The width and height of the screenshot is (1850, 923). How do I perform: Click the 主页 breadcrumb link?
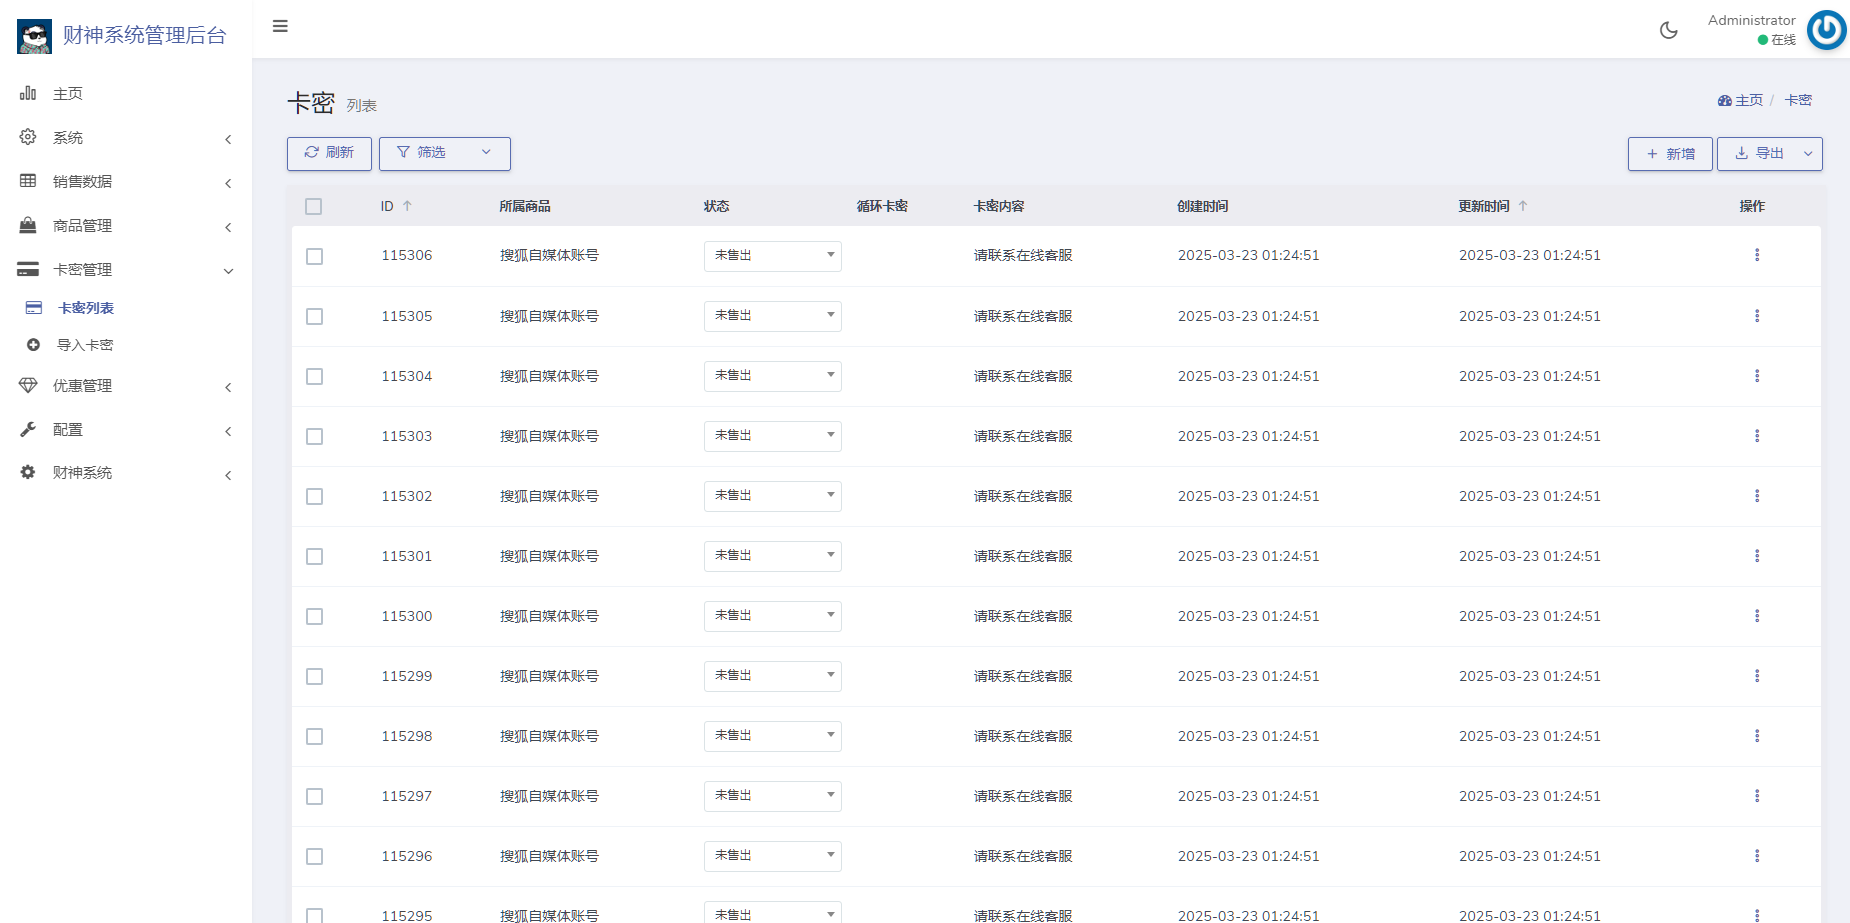pyautogui.click(x=1747, y=100)
